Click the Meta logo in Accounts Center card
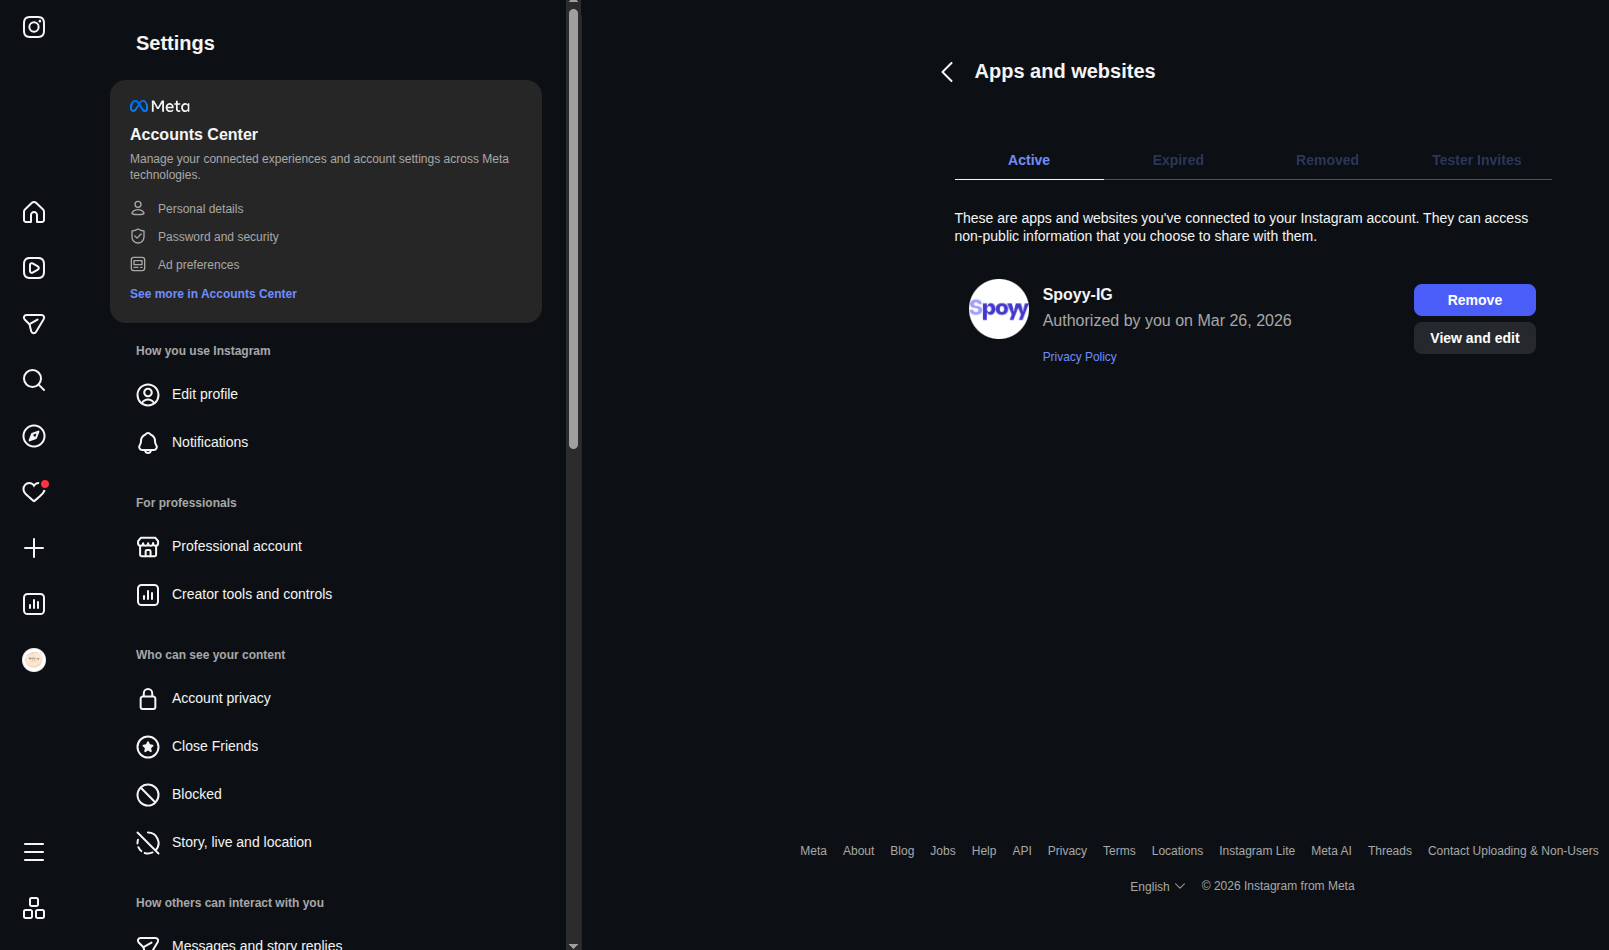 [x=160, y=106]
